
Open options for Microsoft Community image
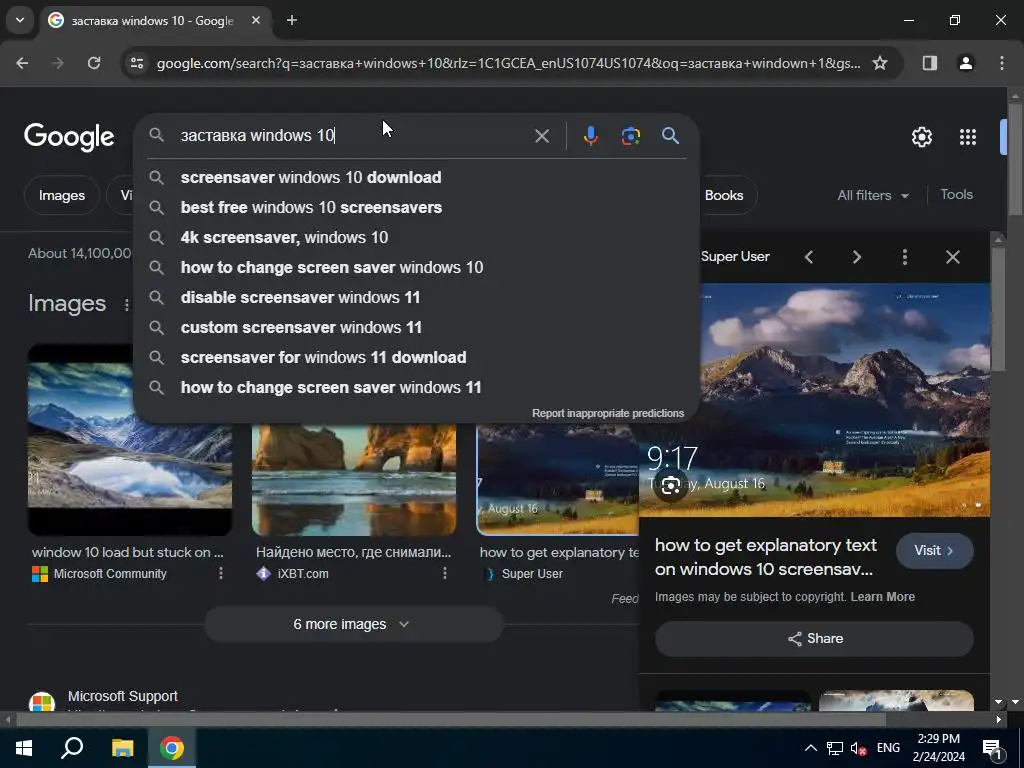point(221,573)
